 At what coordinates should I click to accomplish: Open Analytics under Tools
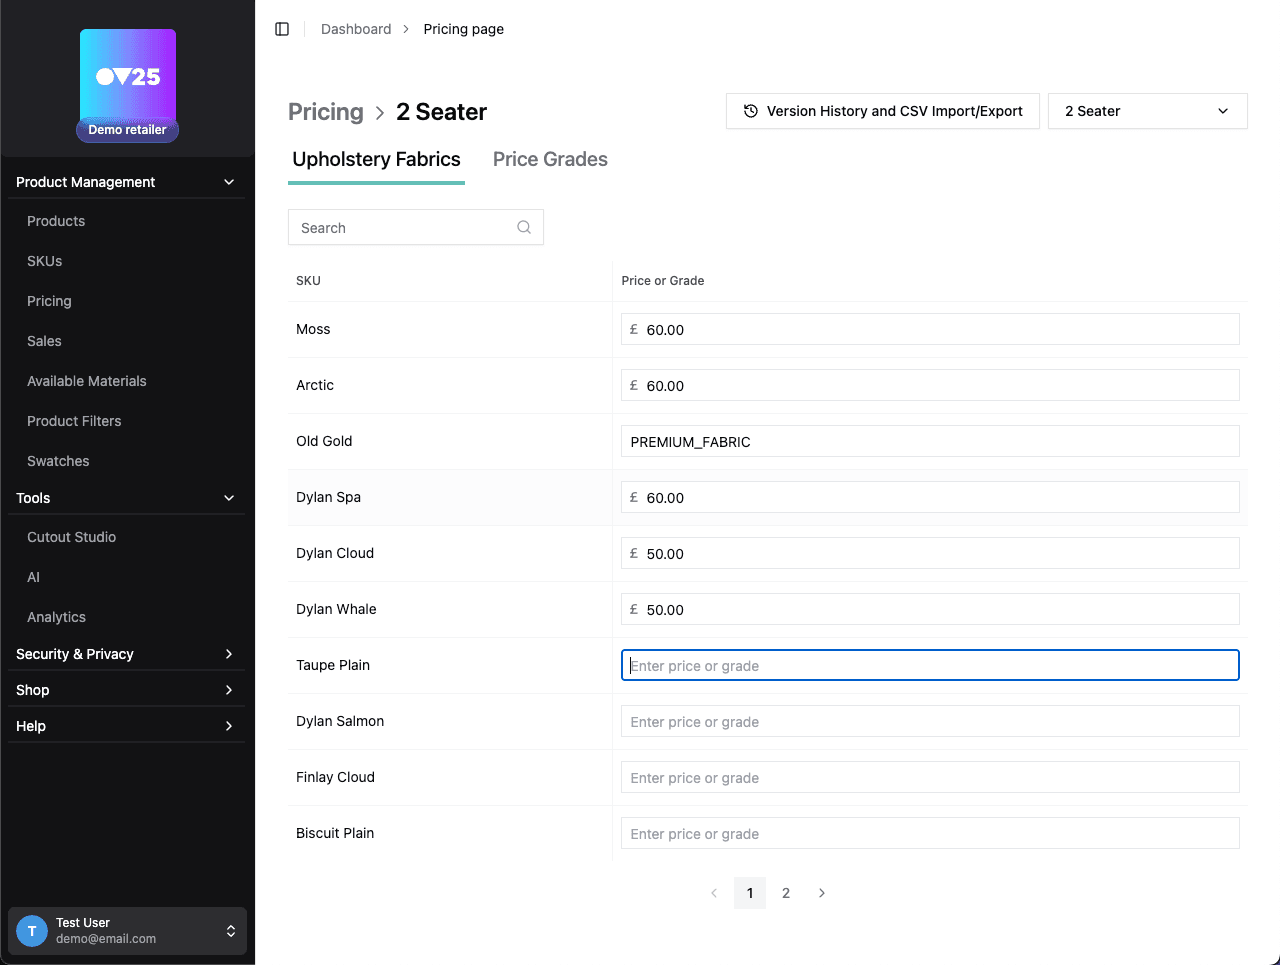point(56,617)
